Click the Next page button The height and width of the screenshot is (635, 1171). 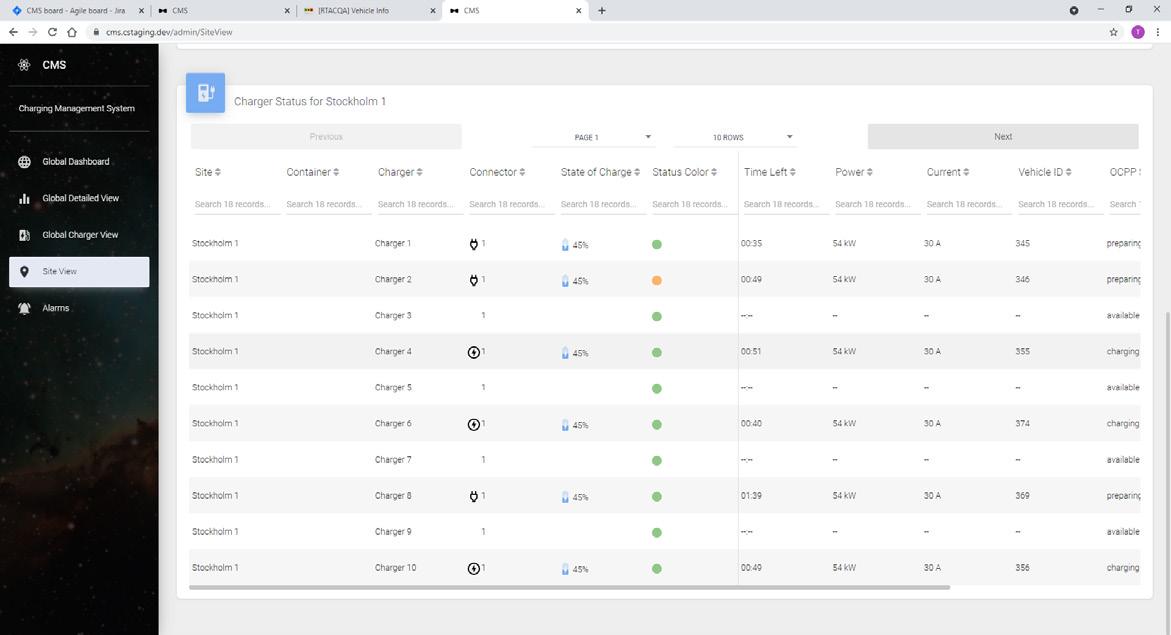[x=1002, y=137]
